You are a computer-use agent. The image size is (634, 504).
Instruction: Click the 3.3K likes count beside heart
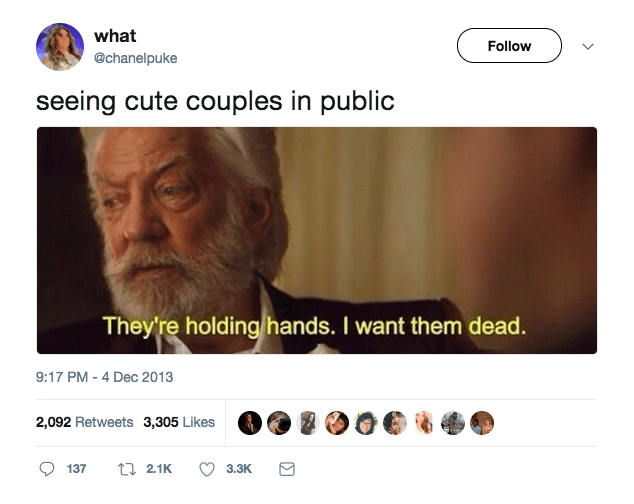pos(239,469)
